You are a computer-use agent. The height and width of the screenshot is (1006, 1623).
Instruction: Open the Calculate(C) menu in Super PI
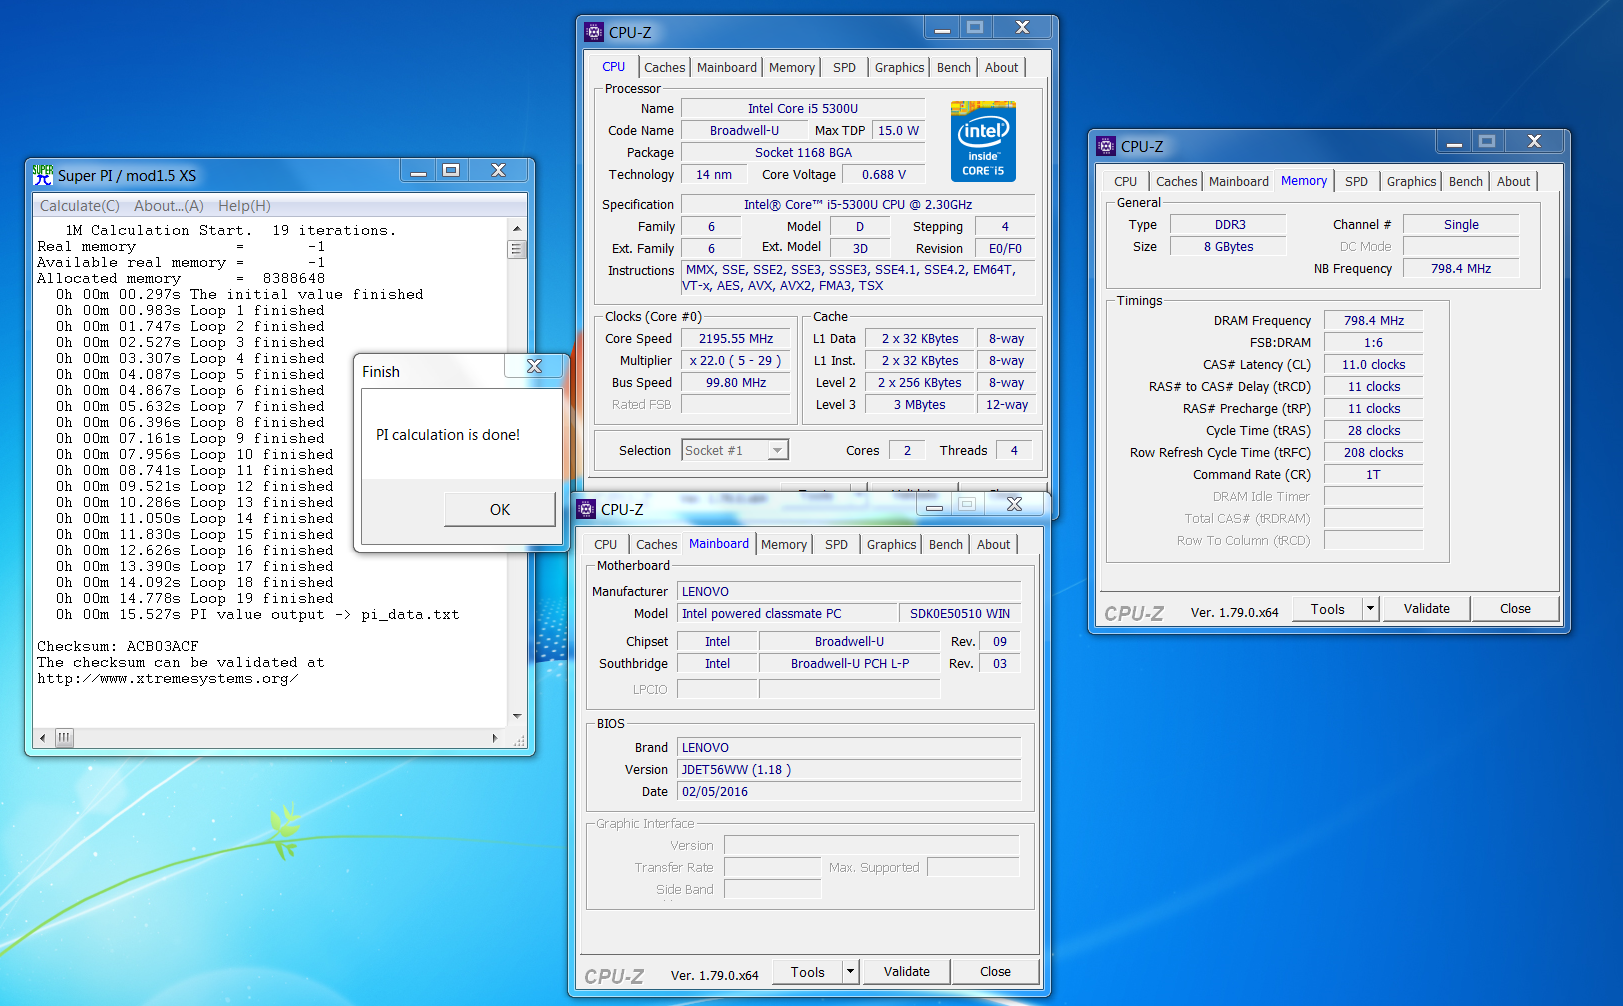coord(80,206)
